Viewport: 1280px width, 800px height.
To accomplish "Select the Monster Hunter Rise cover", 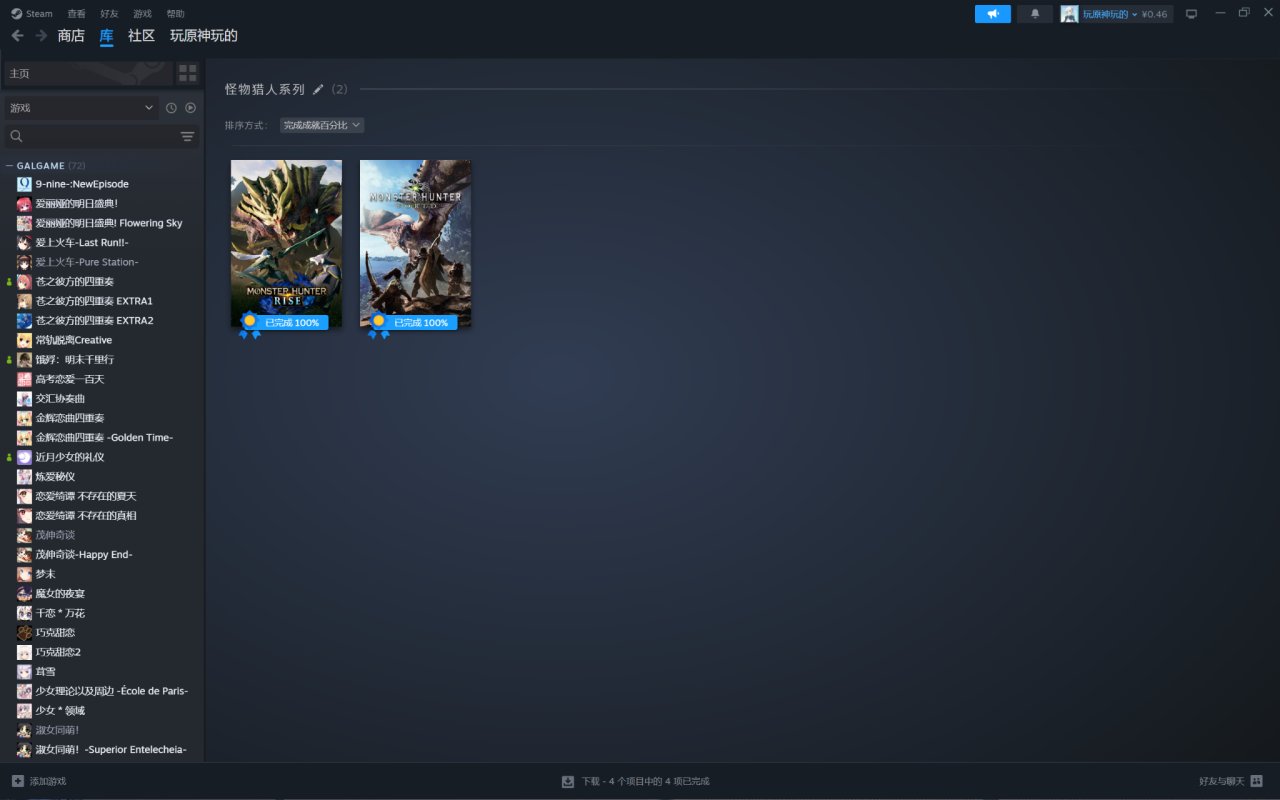I will [x=286, y=243].
